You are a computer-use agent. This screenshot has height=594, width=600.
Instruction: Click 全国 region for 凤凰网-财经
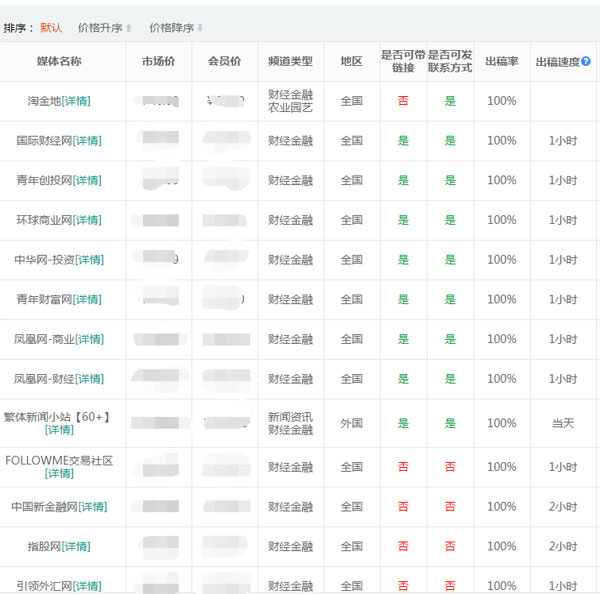point(352,379)
